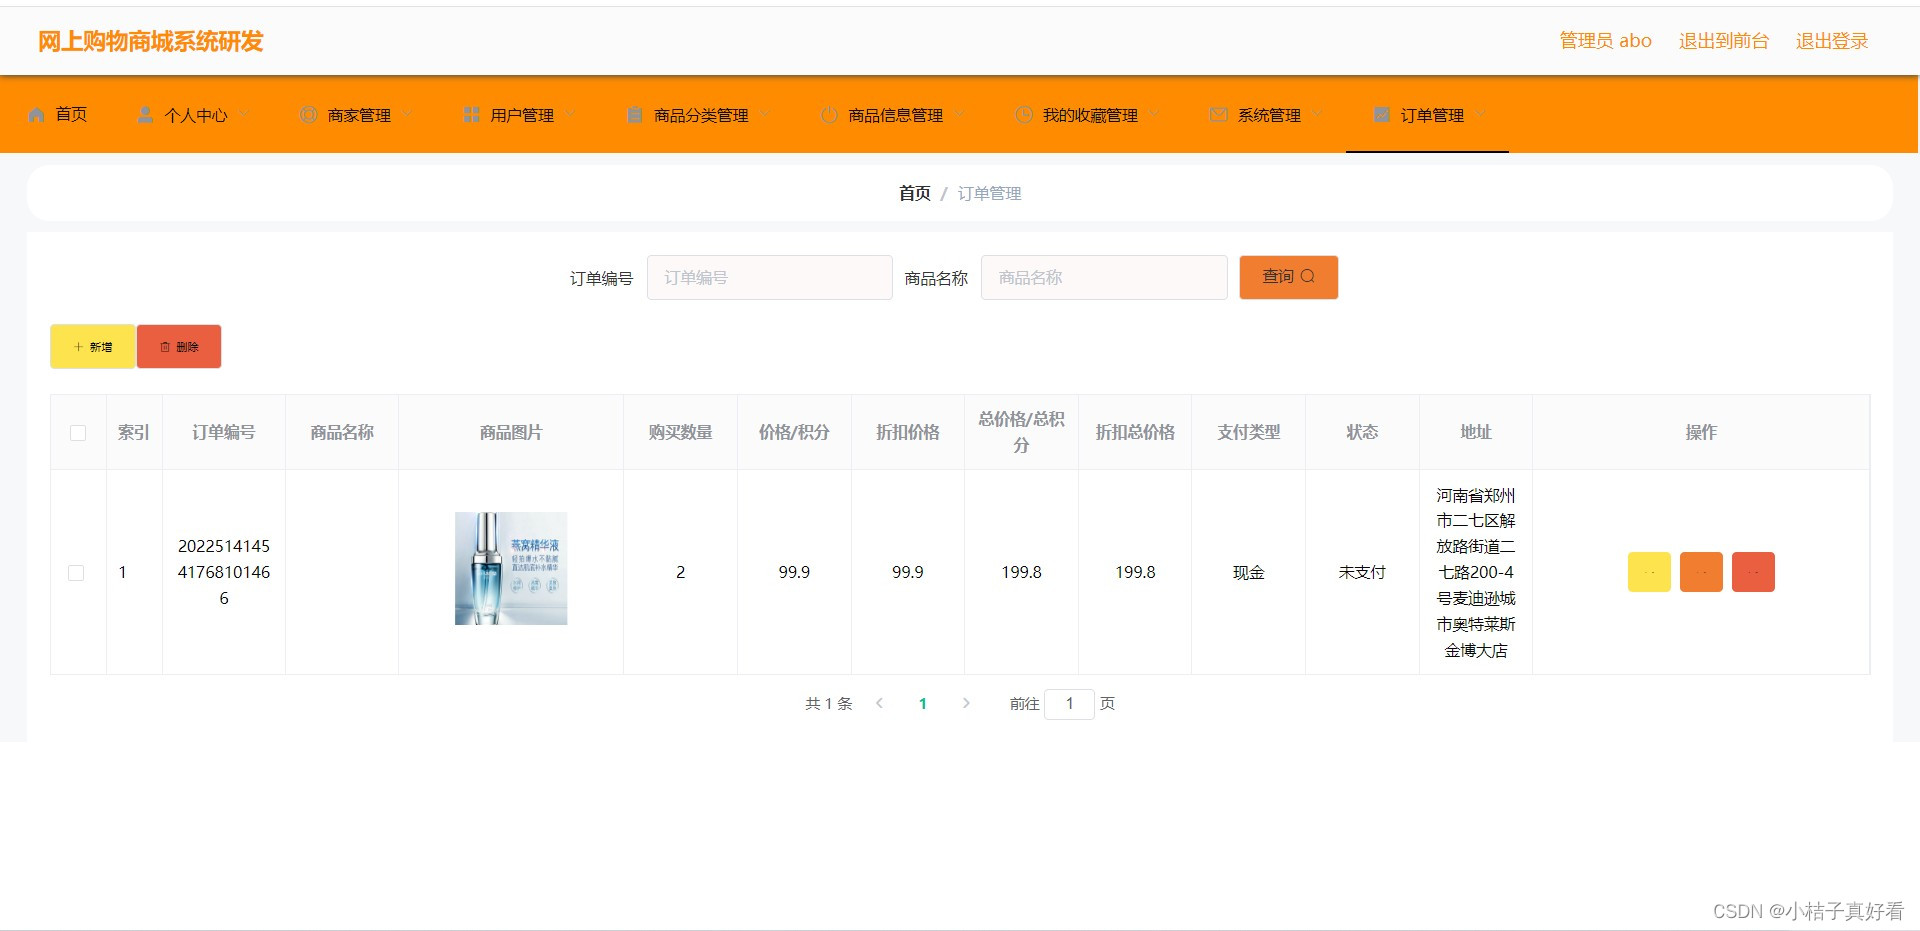1920x931 pixels.
Task: Click the 操作 column header
Action: pos(1701,432)
